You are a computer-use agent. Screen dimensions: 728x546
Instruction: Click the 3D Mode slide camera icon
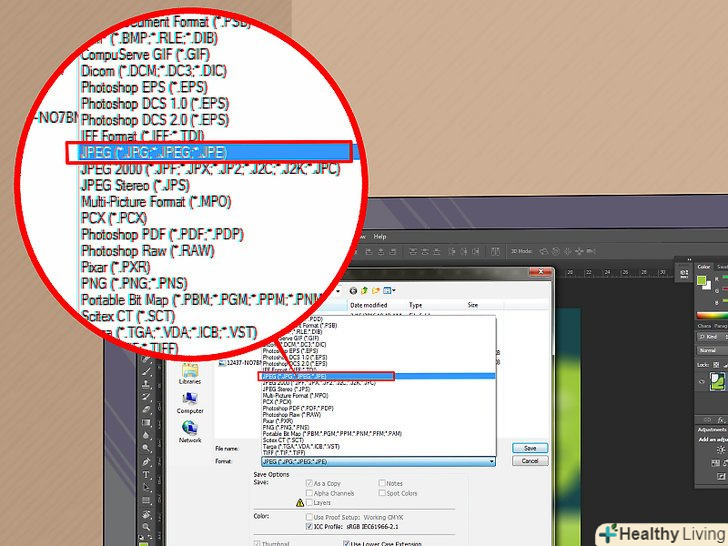click(591, 252)
